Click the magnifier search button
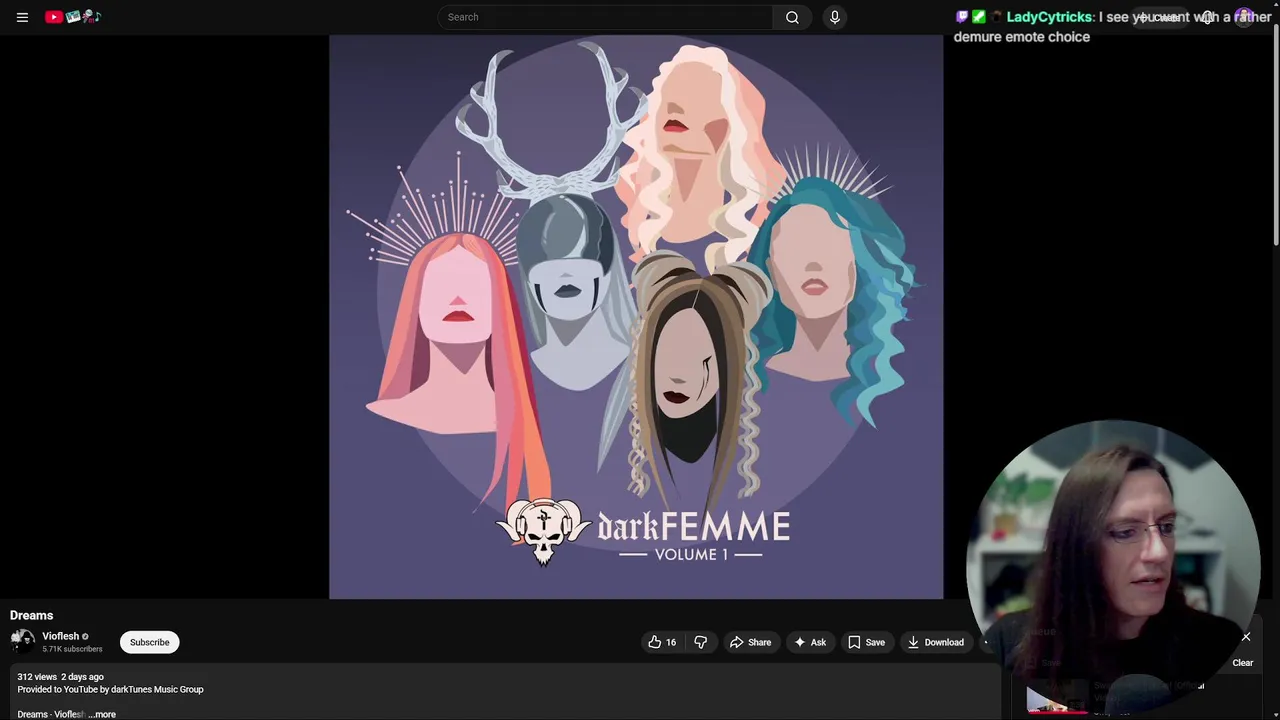 (792, 17)
